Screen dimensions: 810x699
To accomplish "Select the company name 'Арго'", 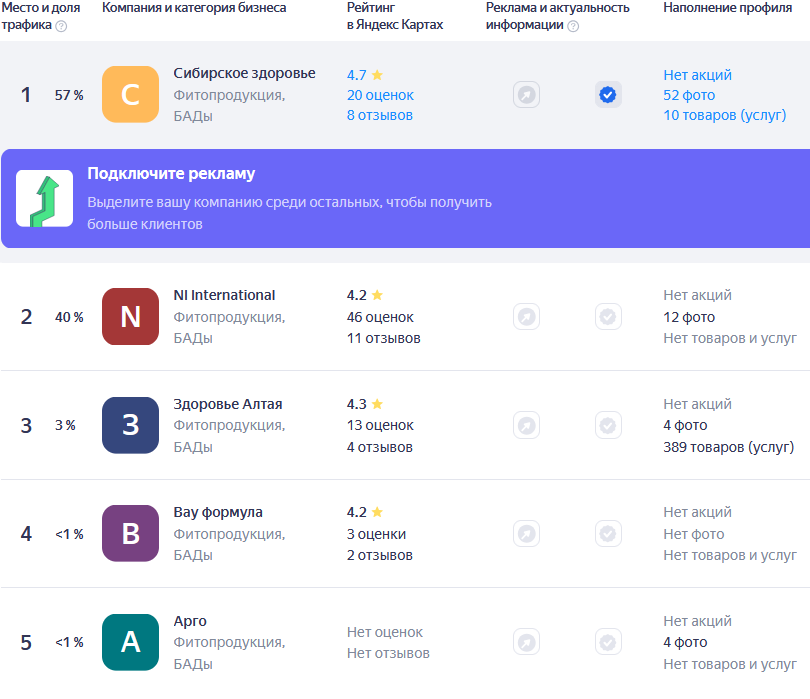I will click(190, 621).
